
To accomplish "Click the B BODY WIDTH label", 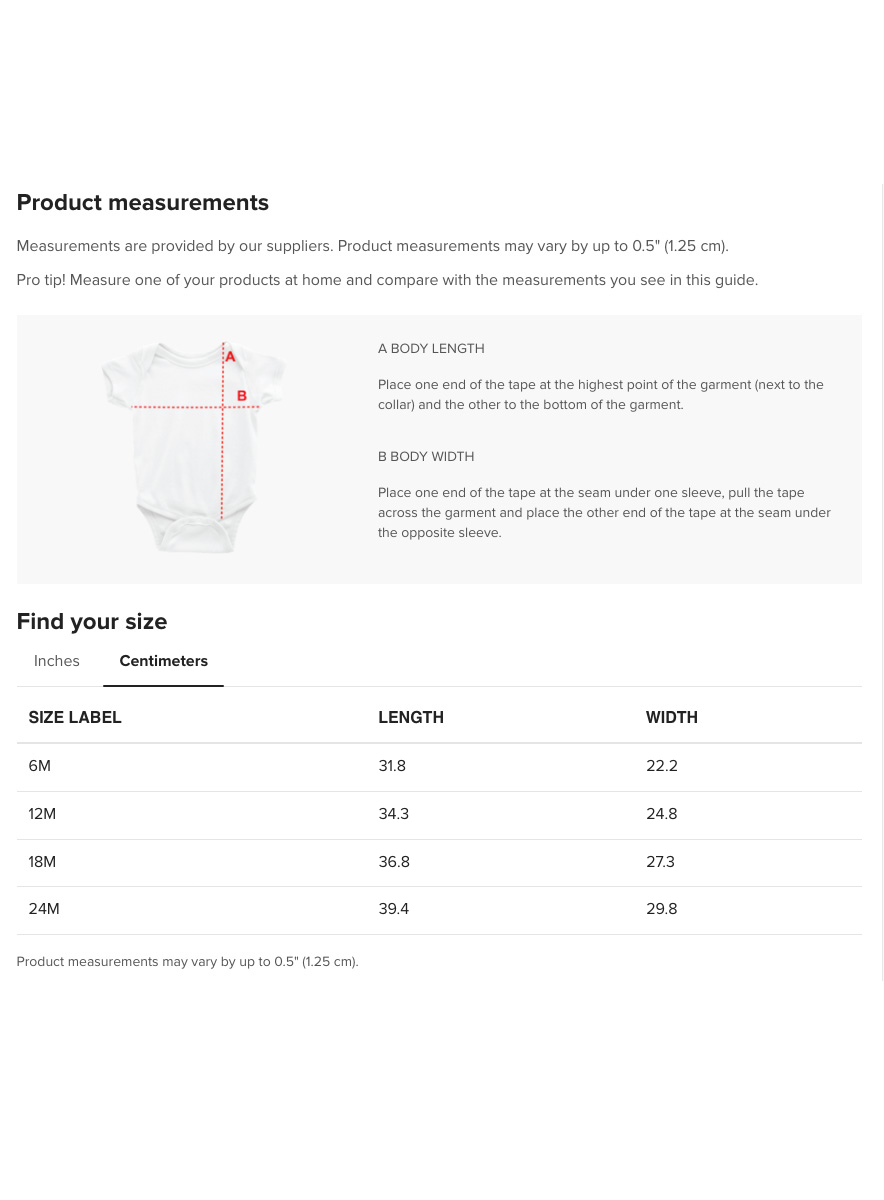I will [426, 457].
